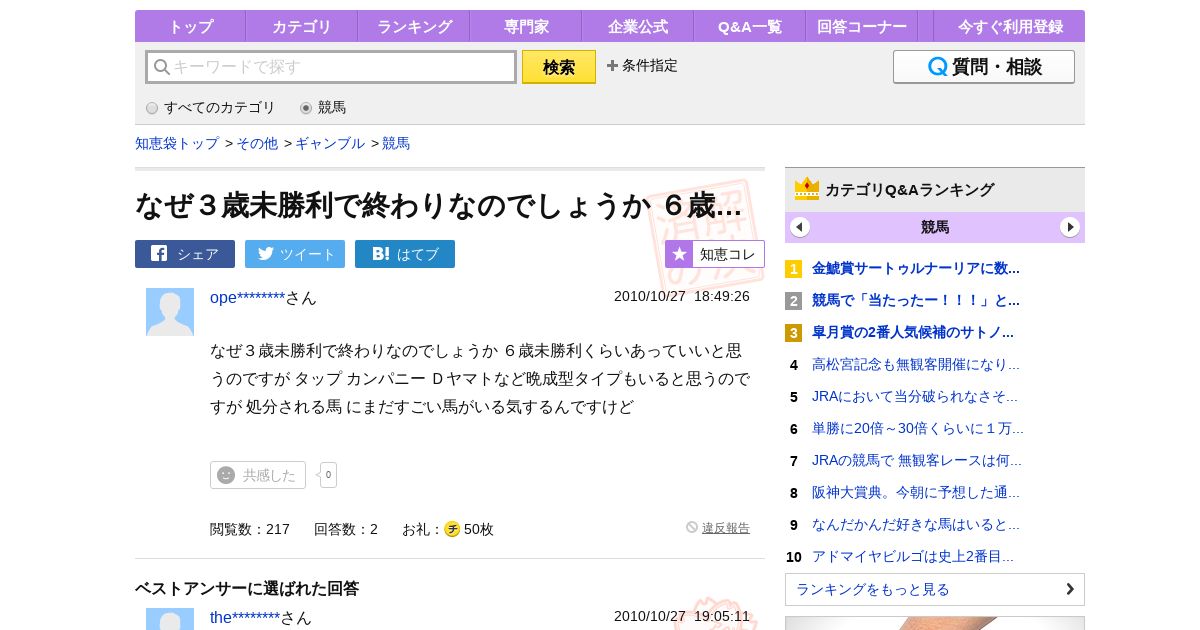This screenshot has height=630, width=1200.
Task: Click the answerer avatar for the********
Action: [x=170, y=619]
